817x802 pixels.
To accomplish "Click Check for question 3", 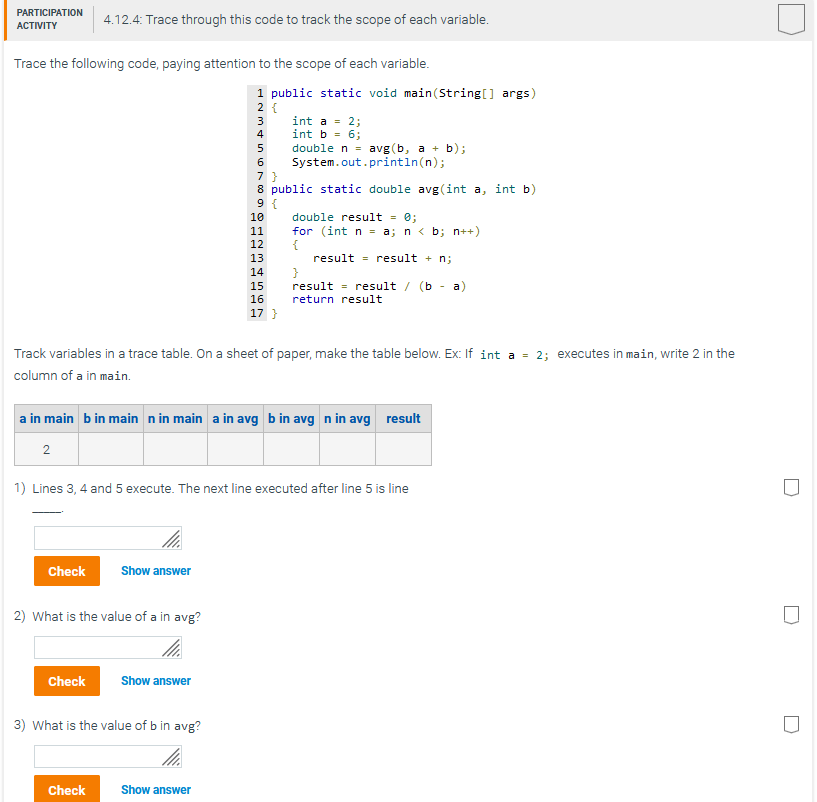I will (x=66, y=789).
